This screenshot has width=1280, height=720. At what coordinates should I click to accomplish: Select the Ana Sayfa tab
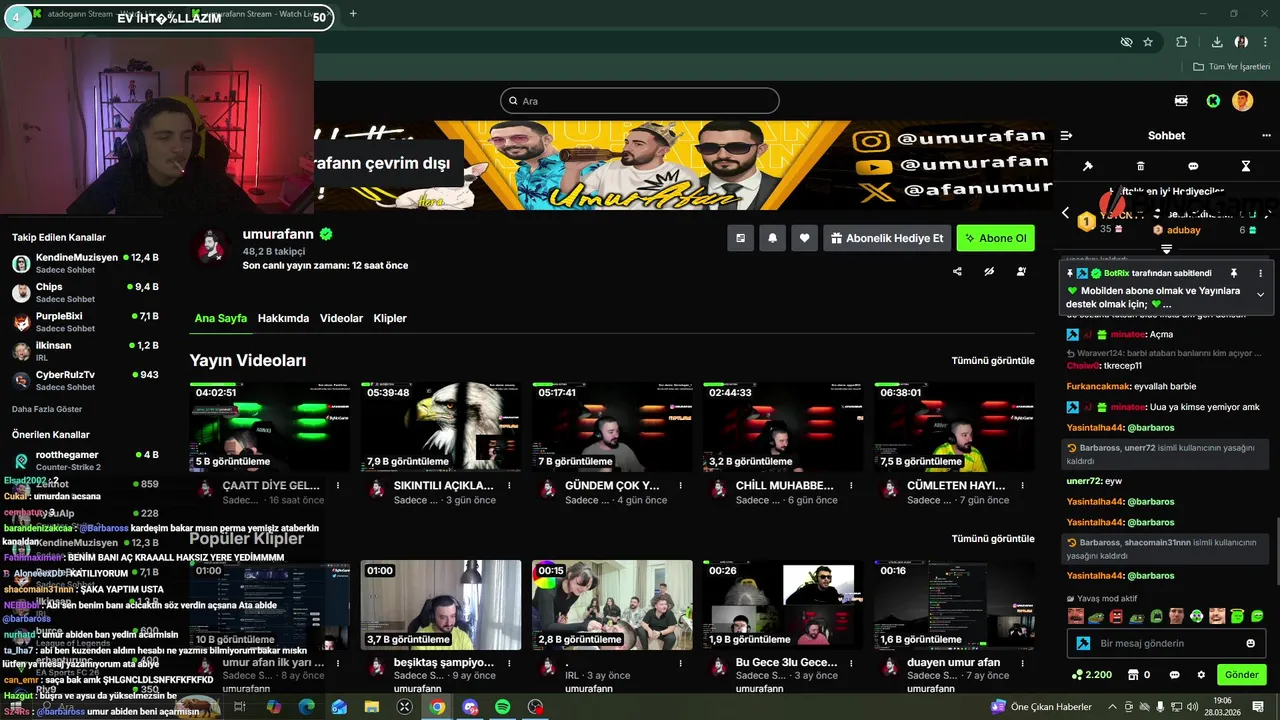220,318
